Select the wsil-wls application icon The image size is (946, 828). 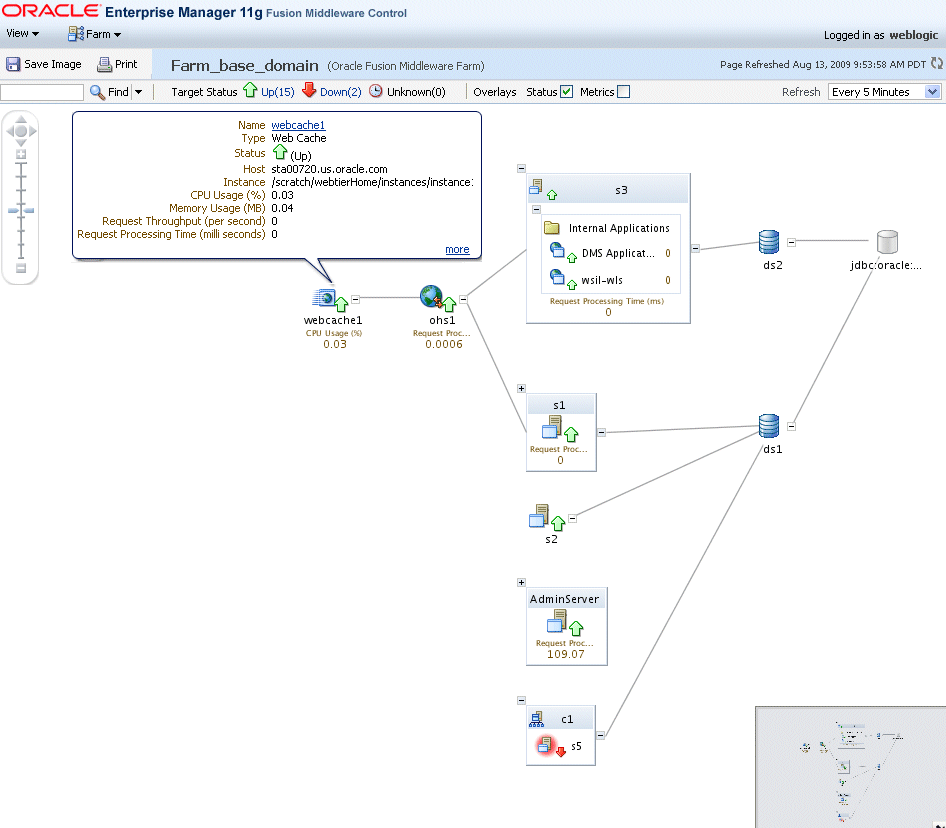557,277
